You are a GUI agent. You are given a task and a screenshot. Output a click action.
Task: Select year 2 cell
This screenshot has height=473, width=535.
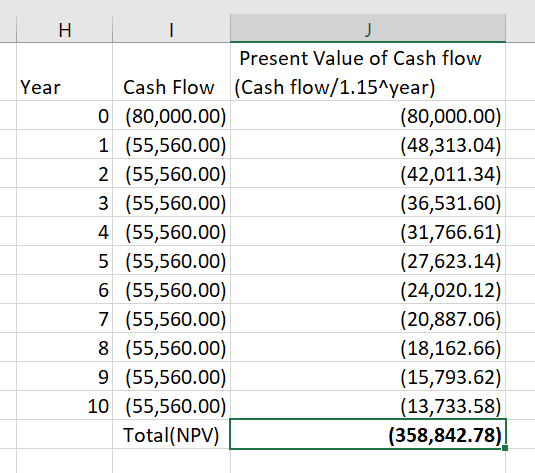(64, 173)
